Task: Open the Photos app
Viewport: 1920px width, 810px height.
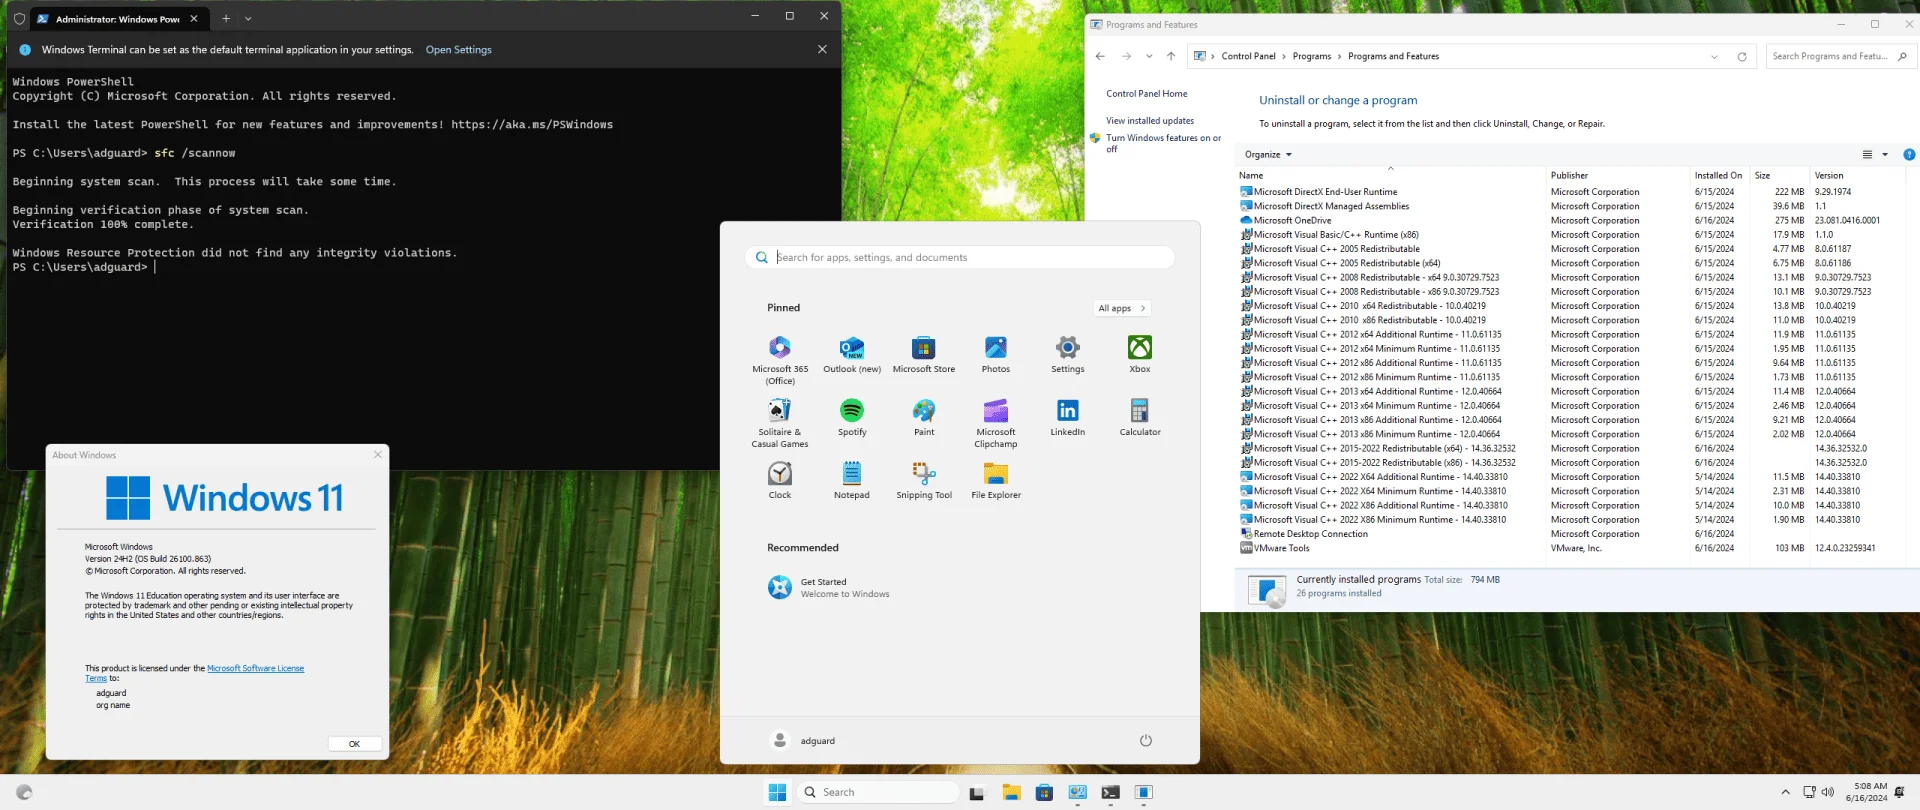Action: [x=996, y=355]
